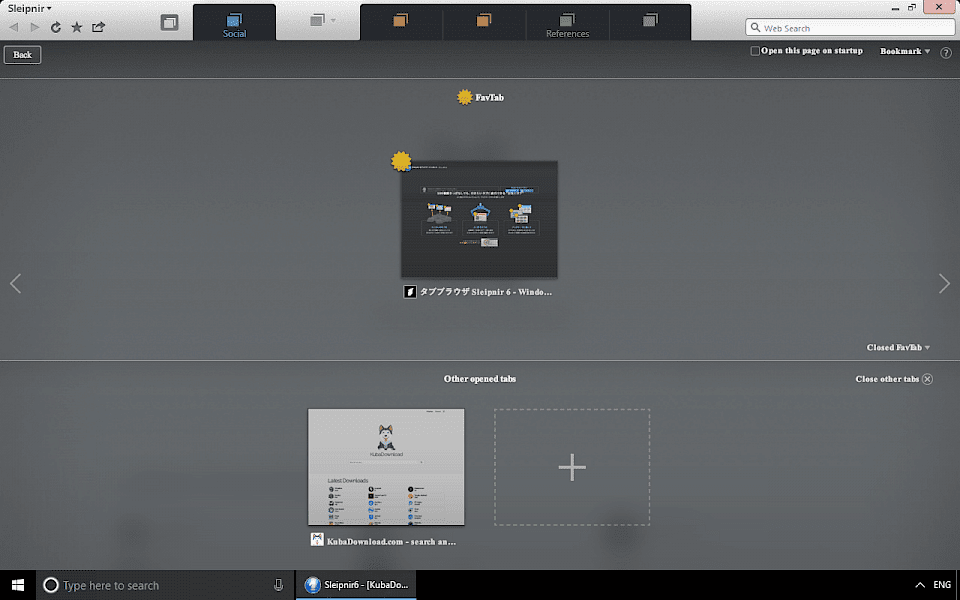Open help with question mark icon
Image resolution: width=960 pixels, height=600 pixels.
945,53
